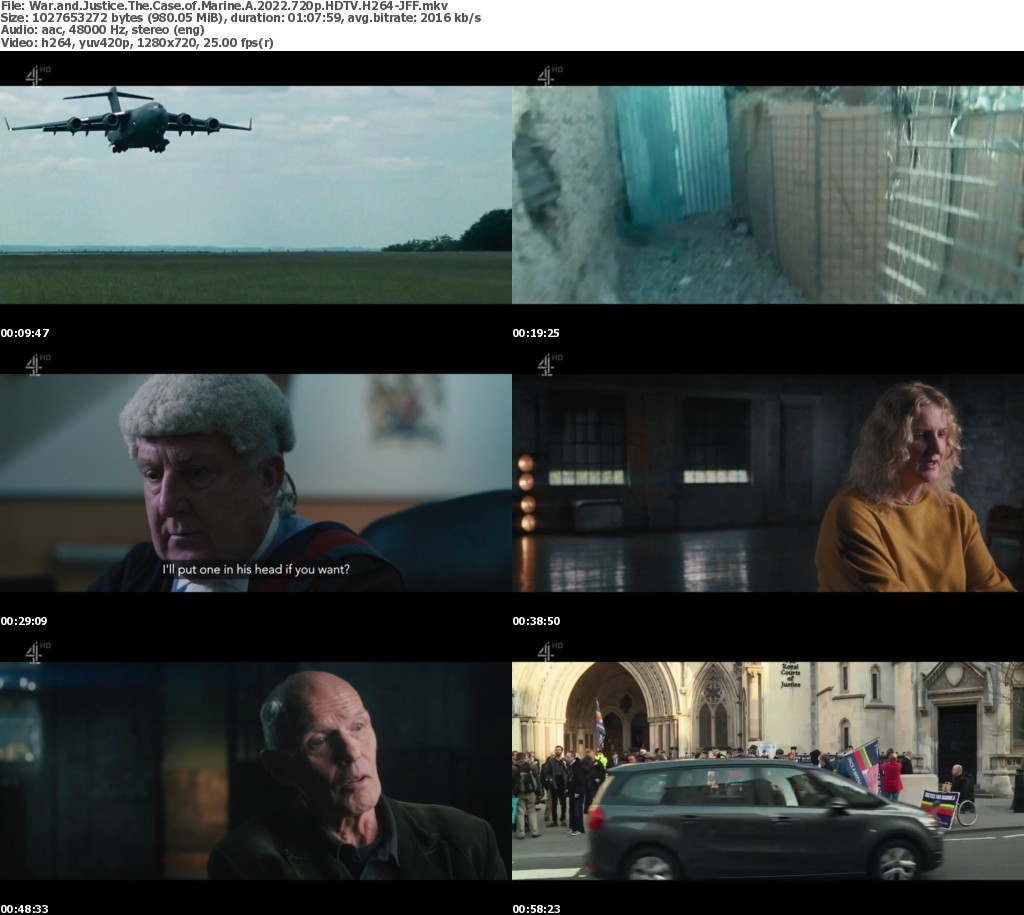Click the Channel 4 HD logo above the corrugated fence frame
Image resolution: width=1024 pixels, height=915 pixels.
pyautogui.click(x=549, y=75)
